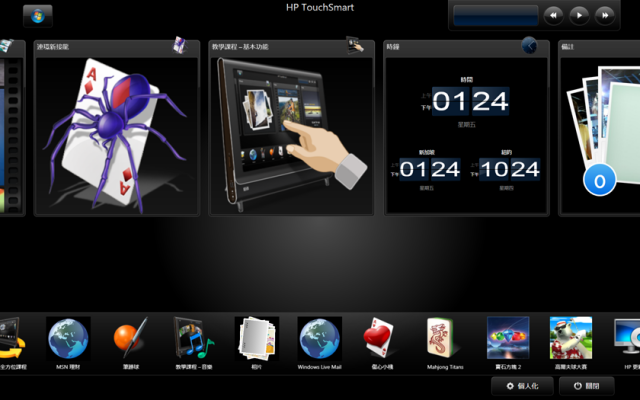Click the HP TouchSmart title text
Viewport: 640px width, 400px height.
[x=320, y=7]
